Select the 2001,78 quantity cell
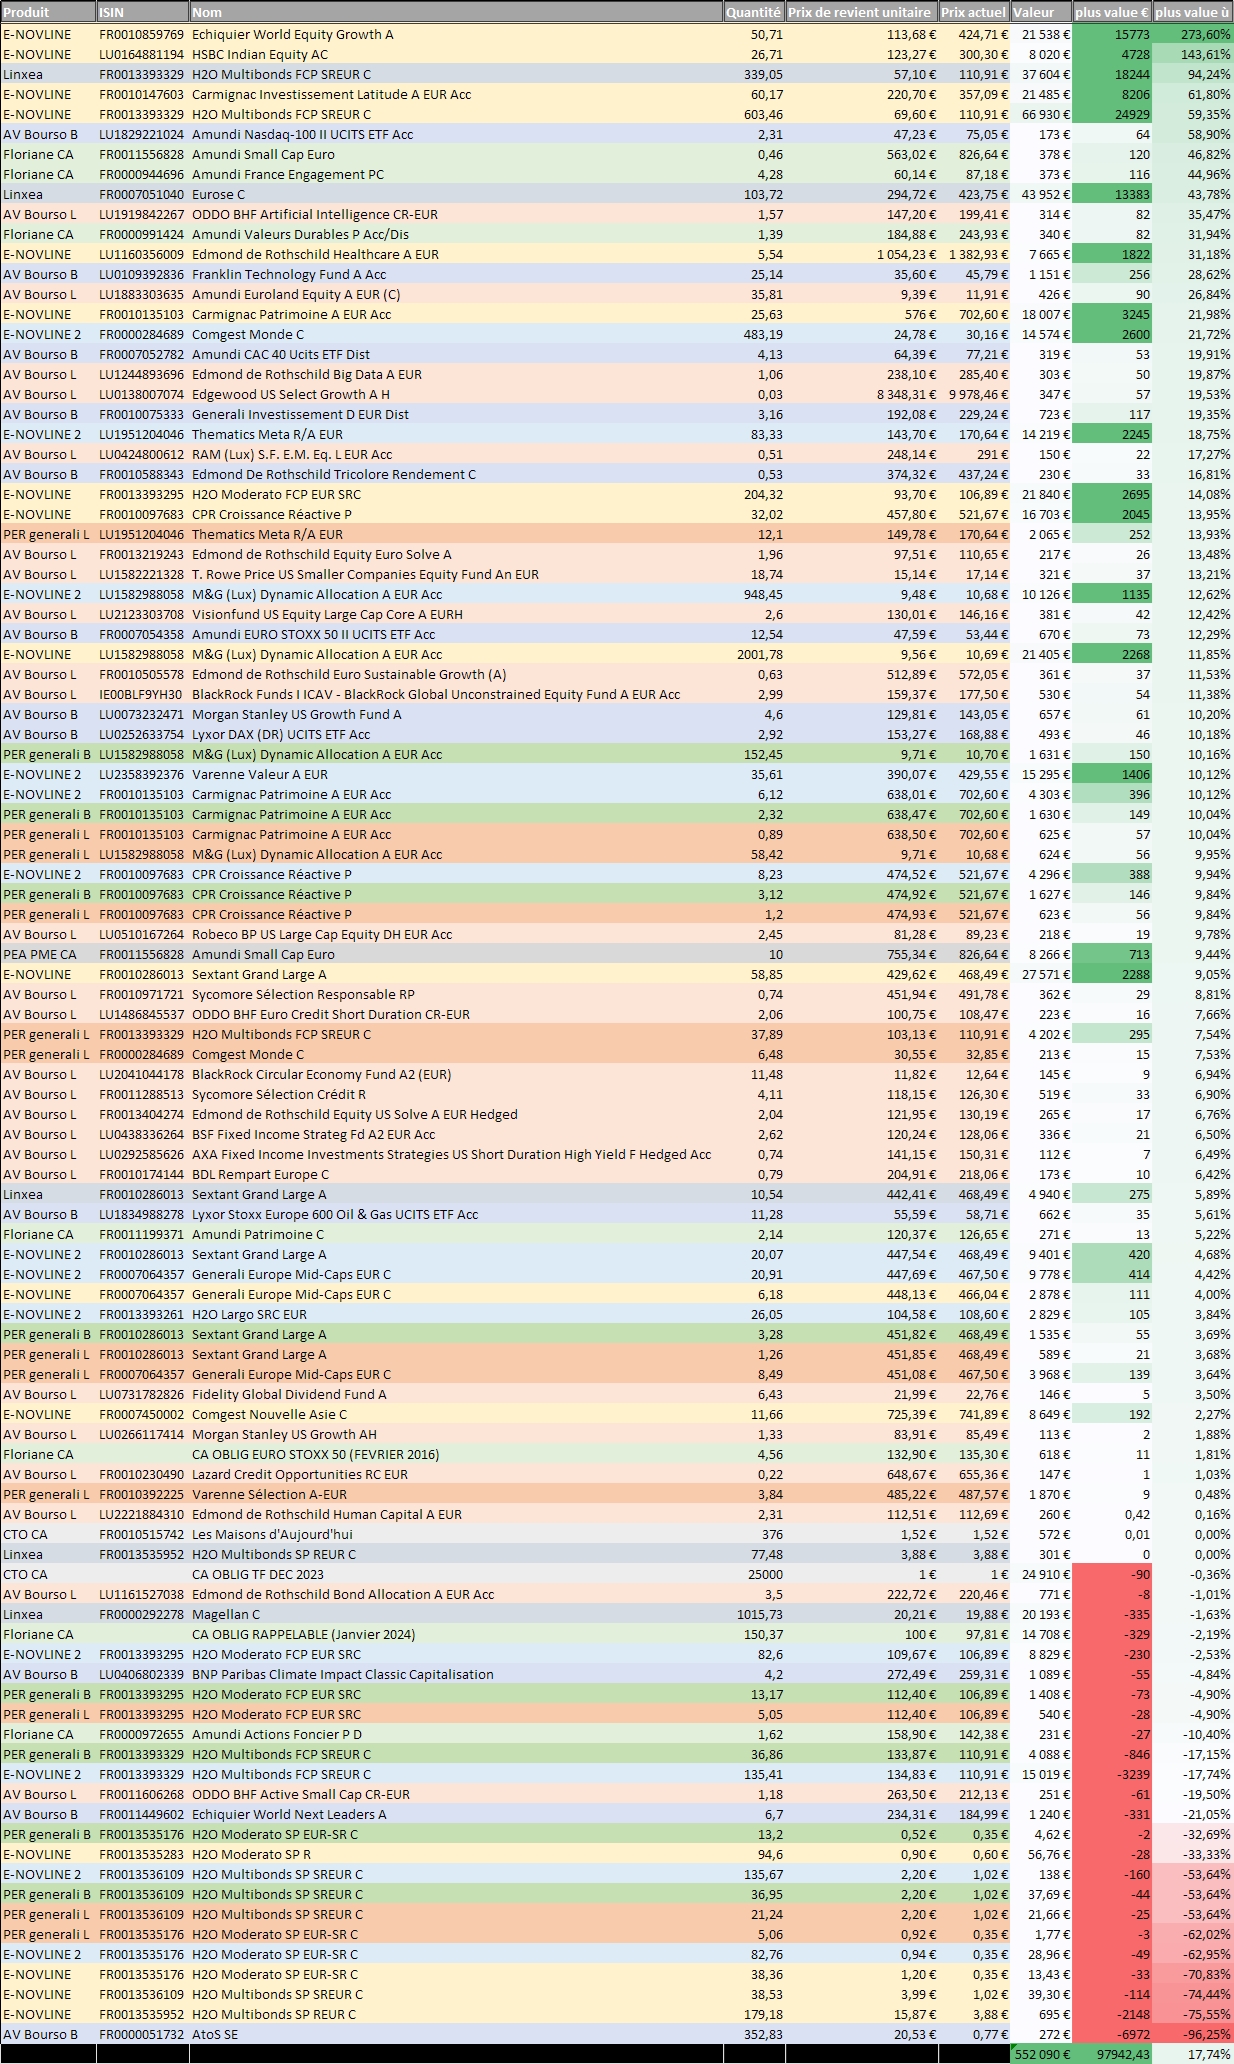The image size is (1234, 2064). (754, 654)
